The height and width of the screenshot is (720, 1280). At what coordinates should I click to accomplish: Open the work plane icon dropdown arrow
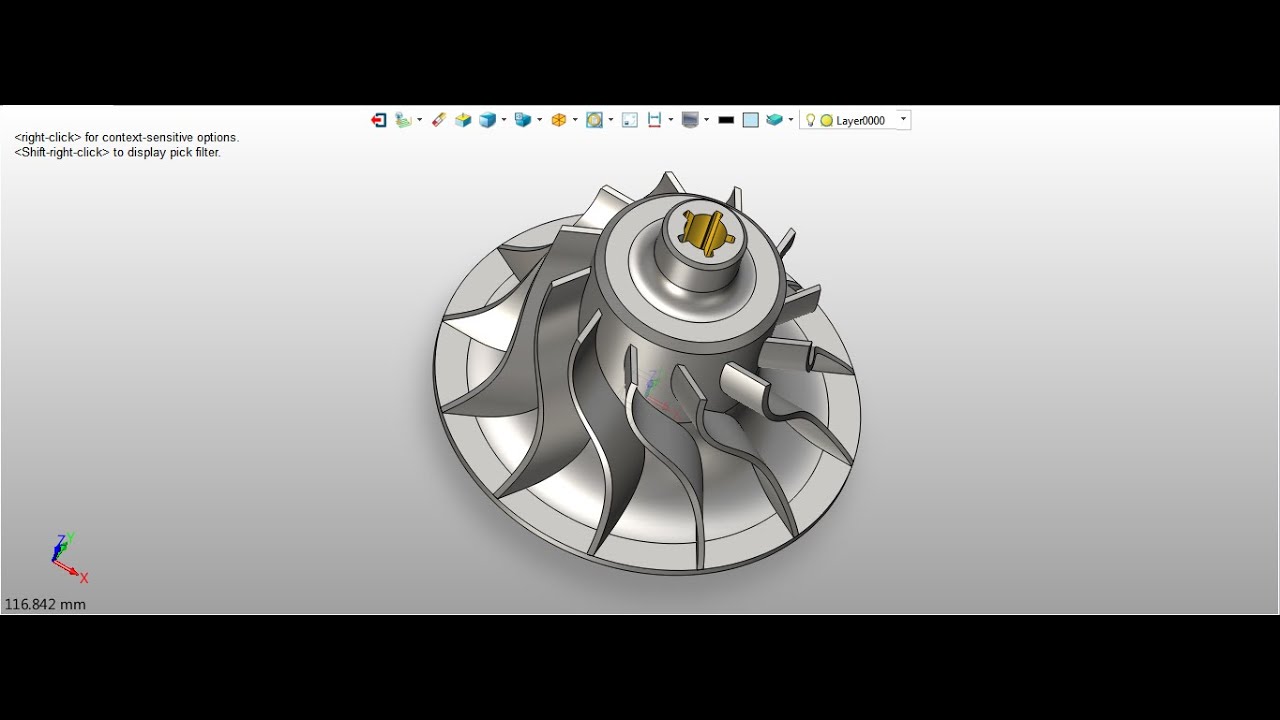419,120
